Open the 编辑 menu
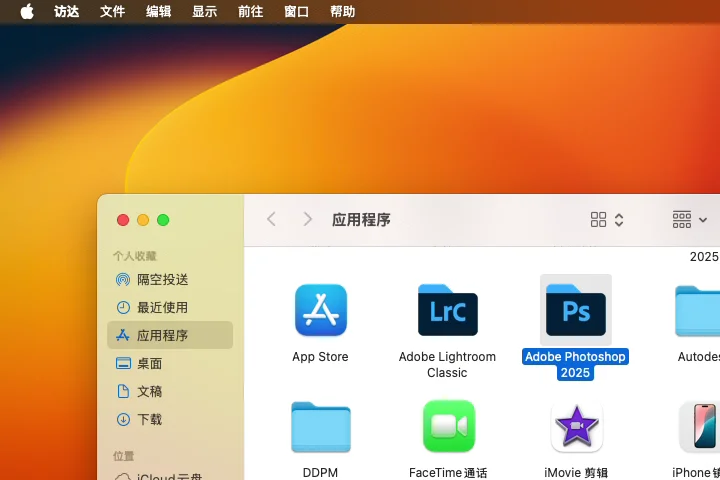Viewport: 720px width, 480px height. coord(158,11)
